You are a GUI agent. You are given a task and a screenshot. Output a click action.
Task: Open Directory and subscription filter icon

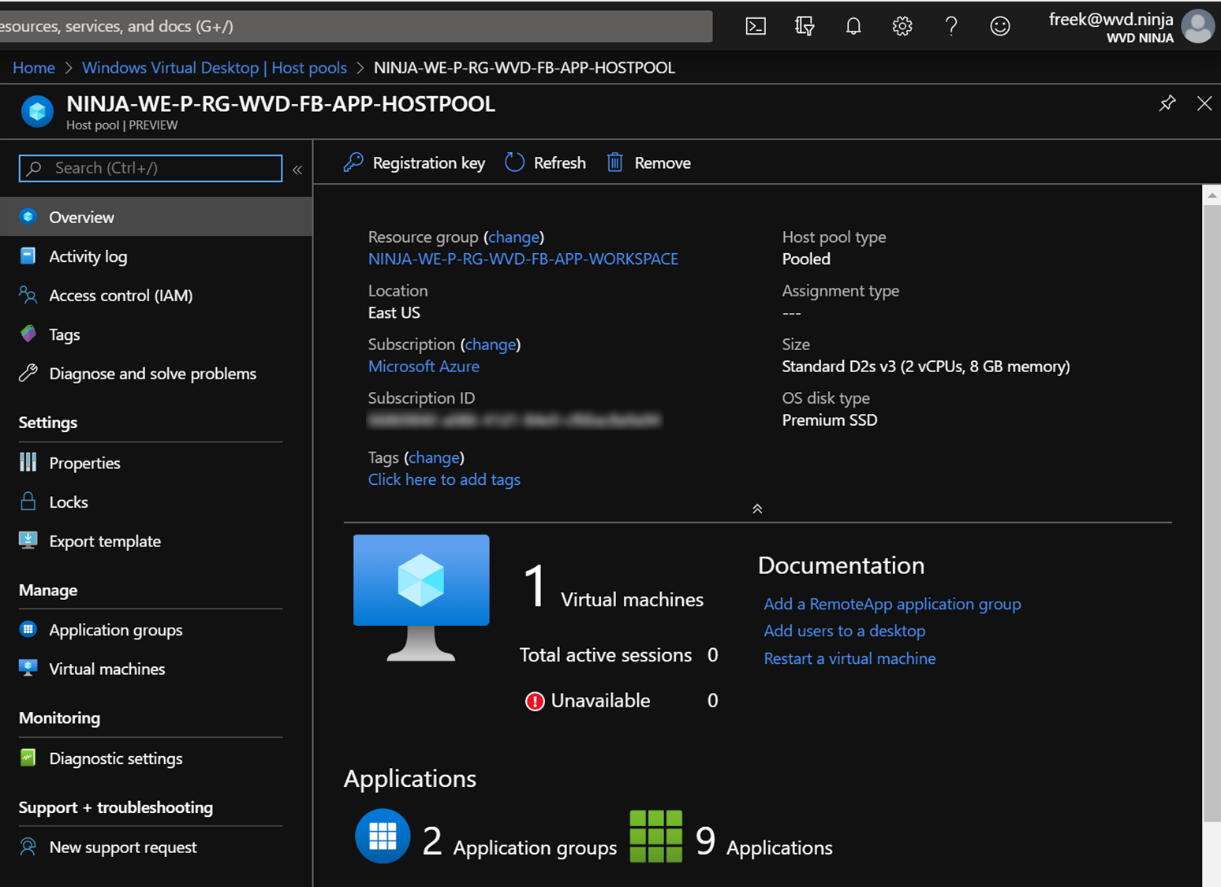tap(804, 26)
